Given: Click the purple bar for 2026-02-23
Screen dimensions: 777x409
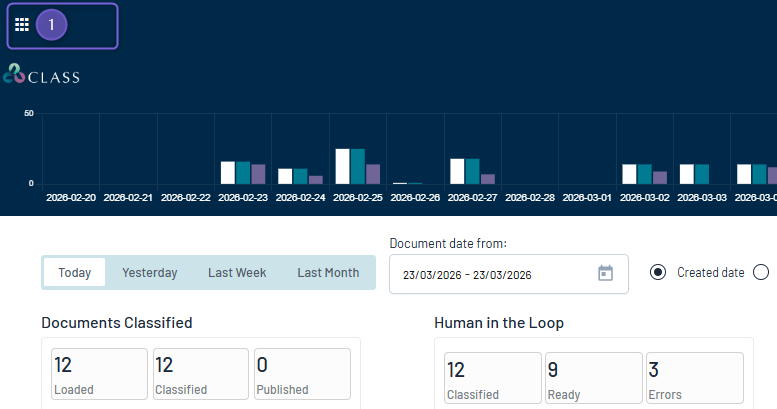Looking at the screenshot, I should tap(258, 174).
